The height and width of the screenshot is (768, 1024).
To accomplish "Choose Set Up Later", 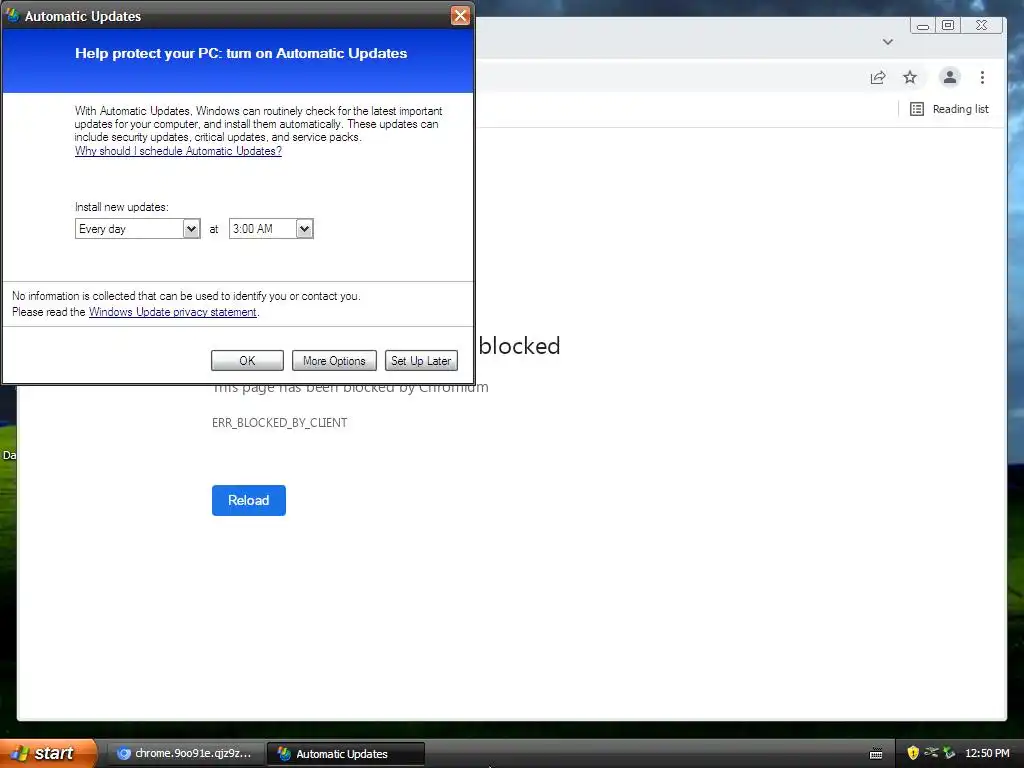I will coord(421,360).
